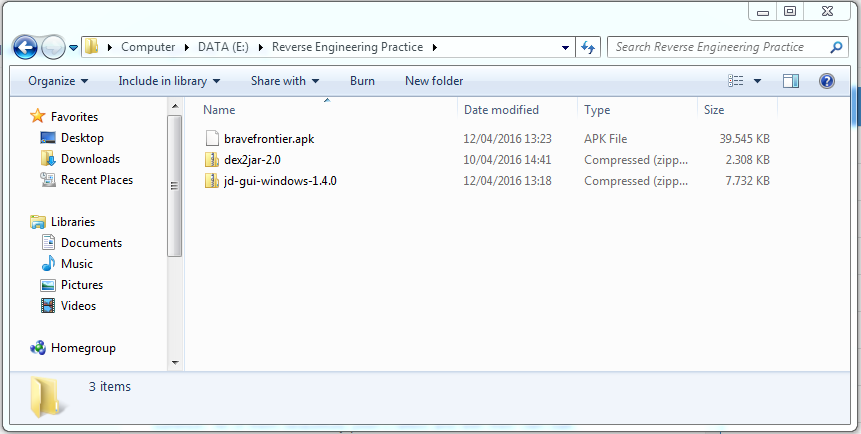
Task: Toggle the preview pane button
Action: point(791,81)
